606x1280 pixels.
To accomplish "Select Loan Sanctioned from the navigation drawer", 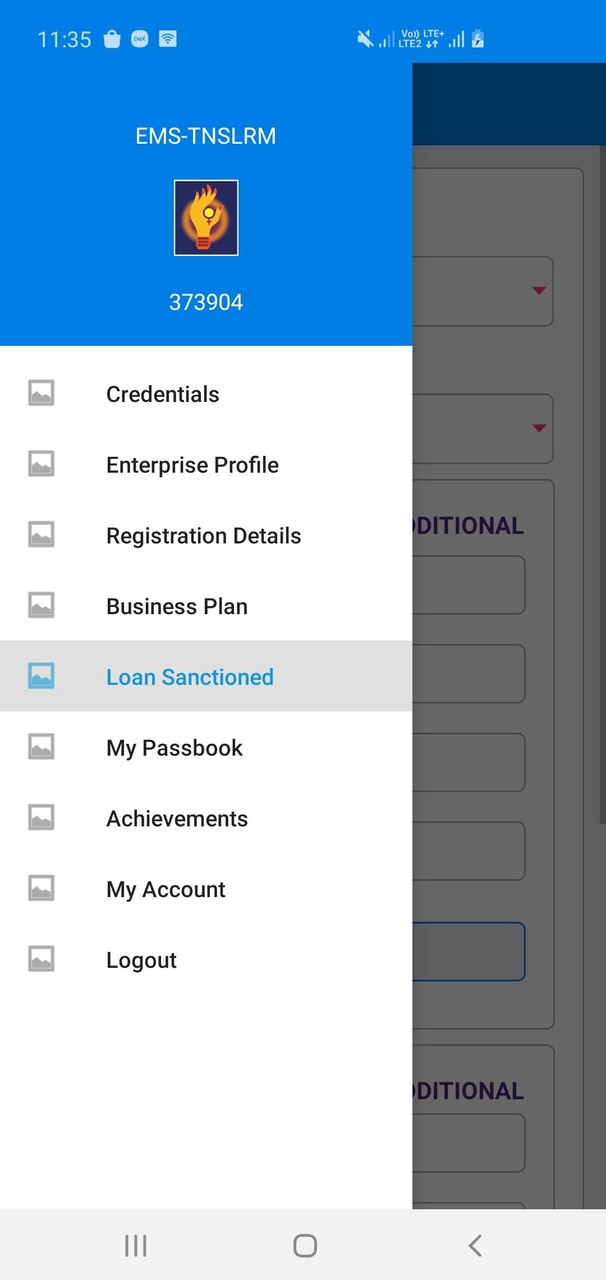I will click(189, 677).
